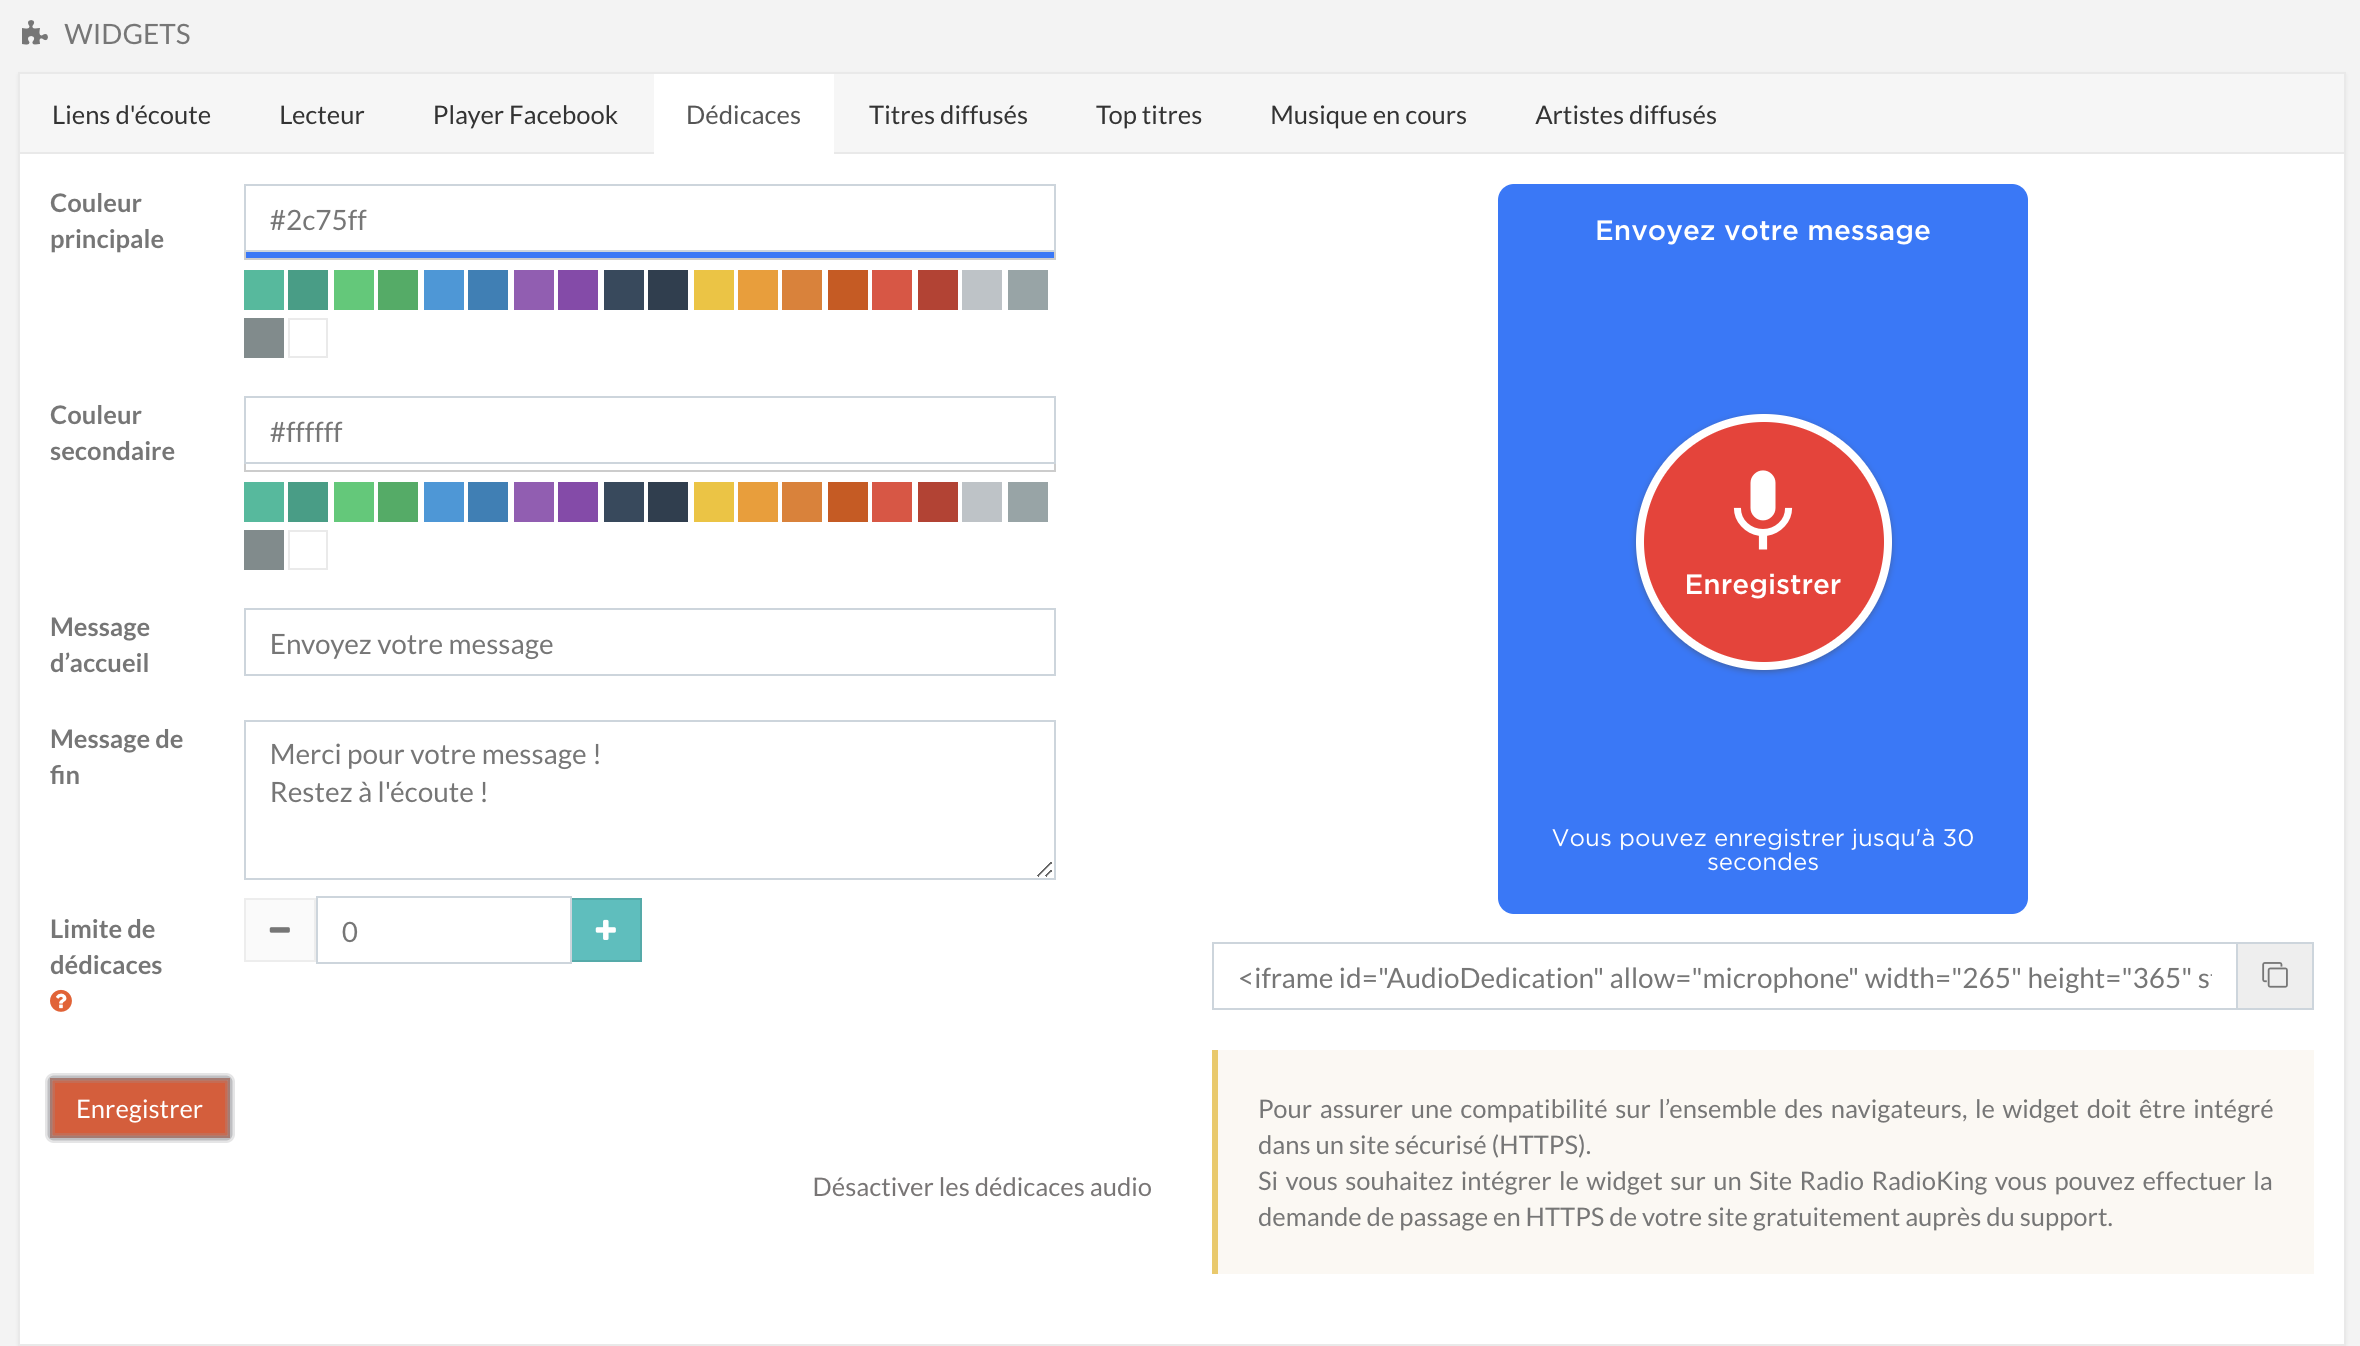Pick turquoise swatch for Couleur principale
Viewport: 2360px width, 1346px height.
coord(264,290)
